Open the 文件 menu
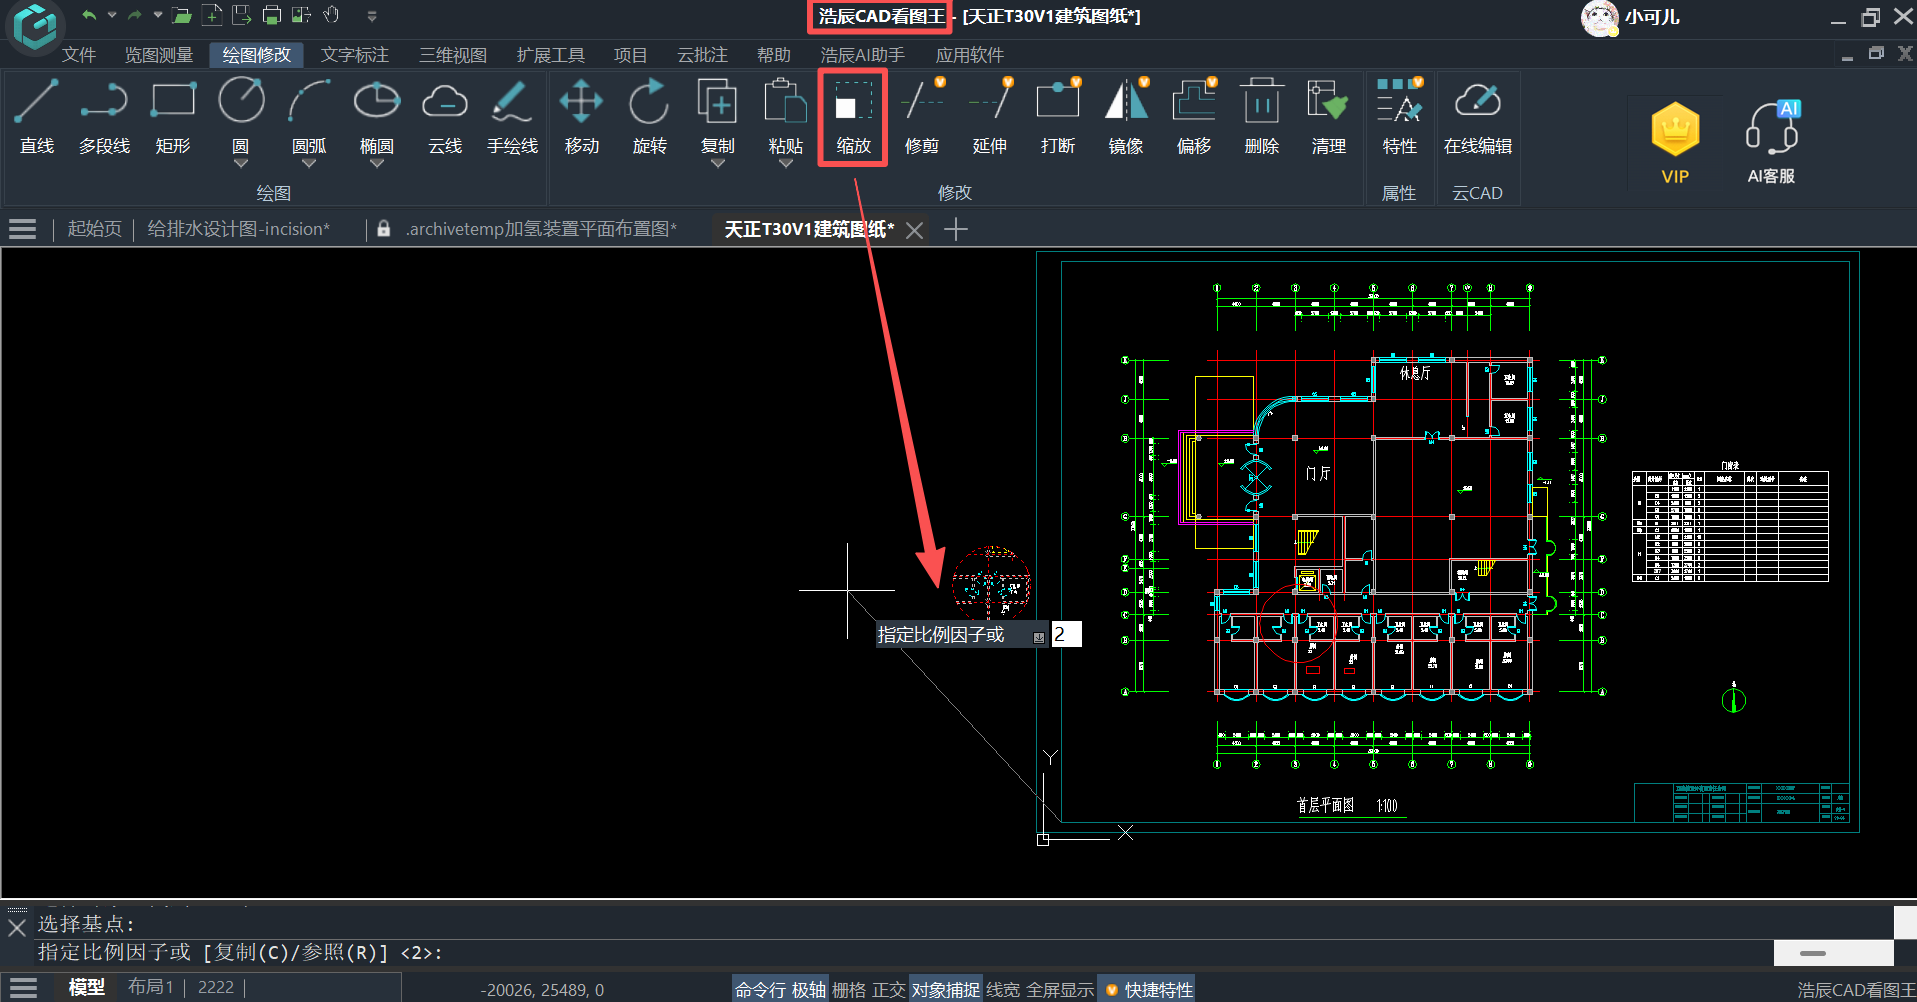The image size is (1917, 1002). (79, 55)
